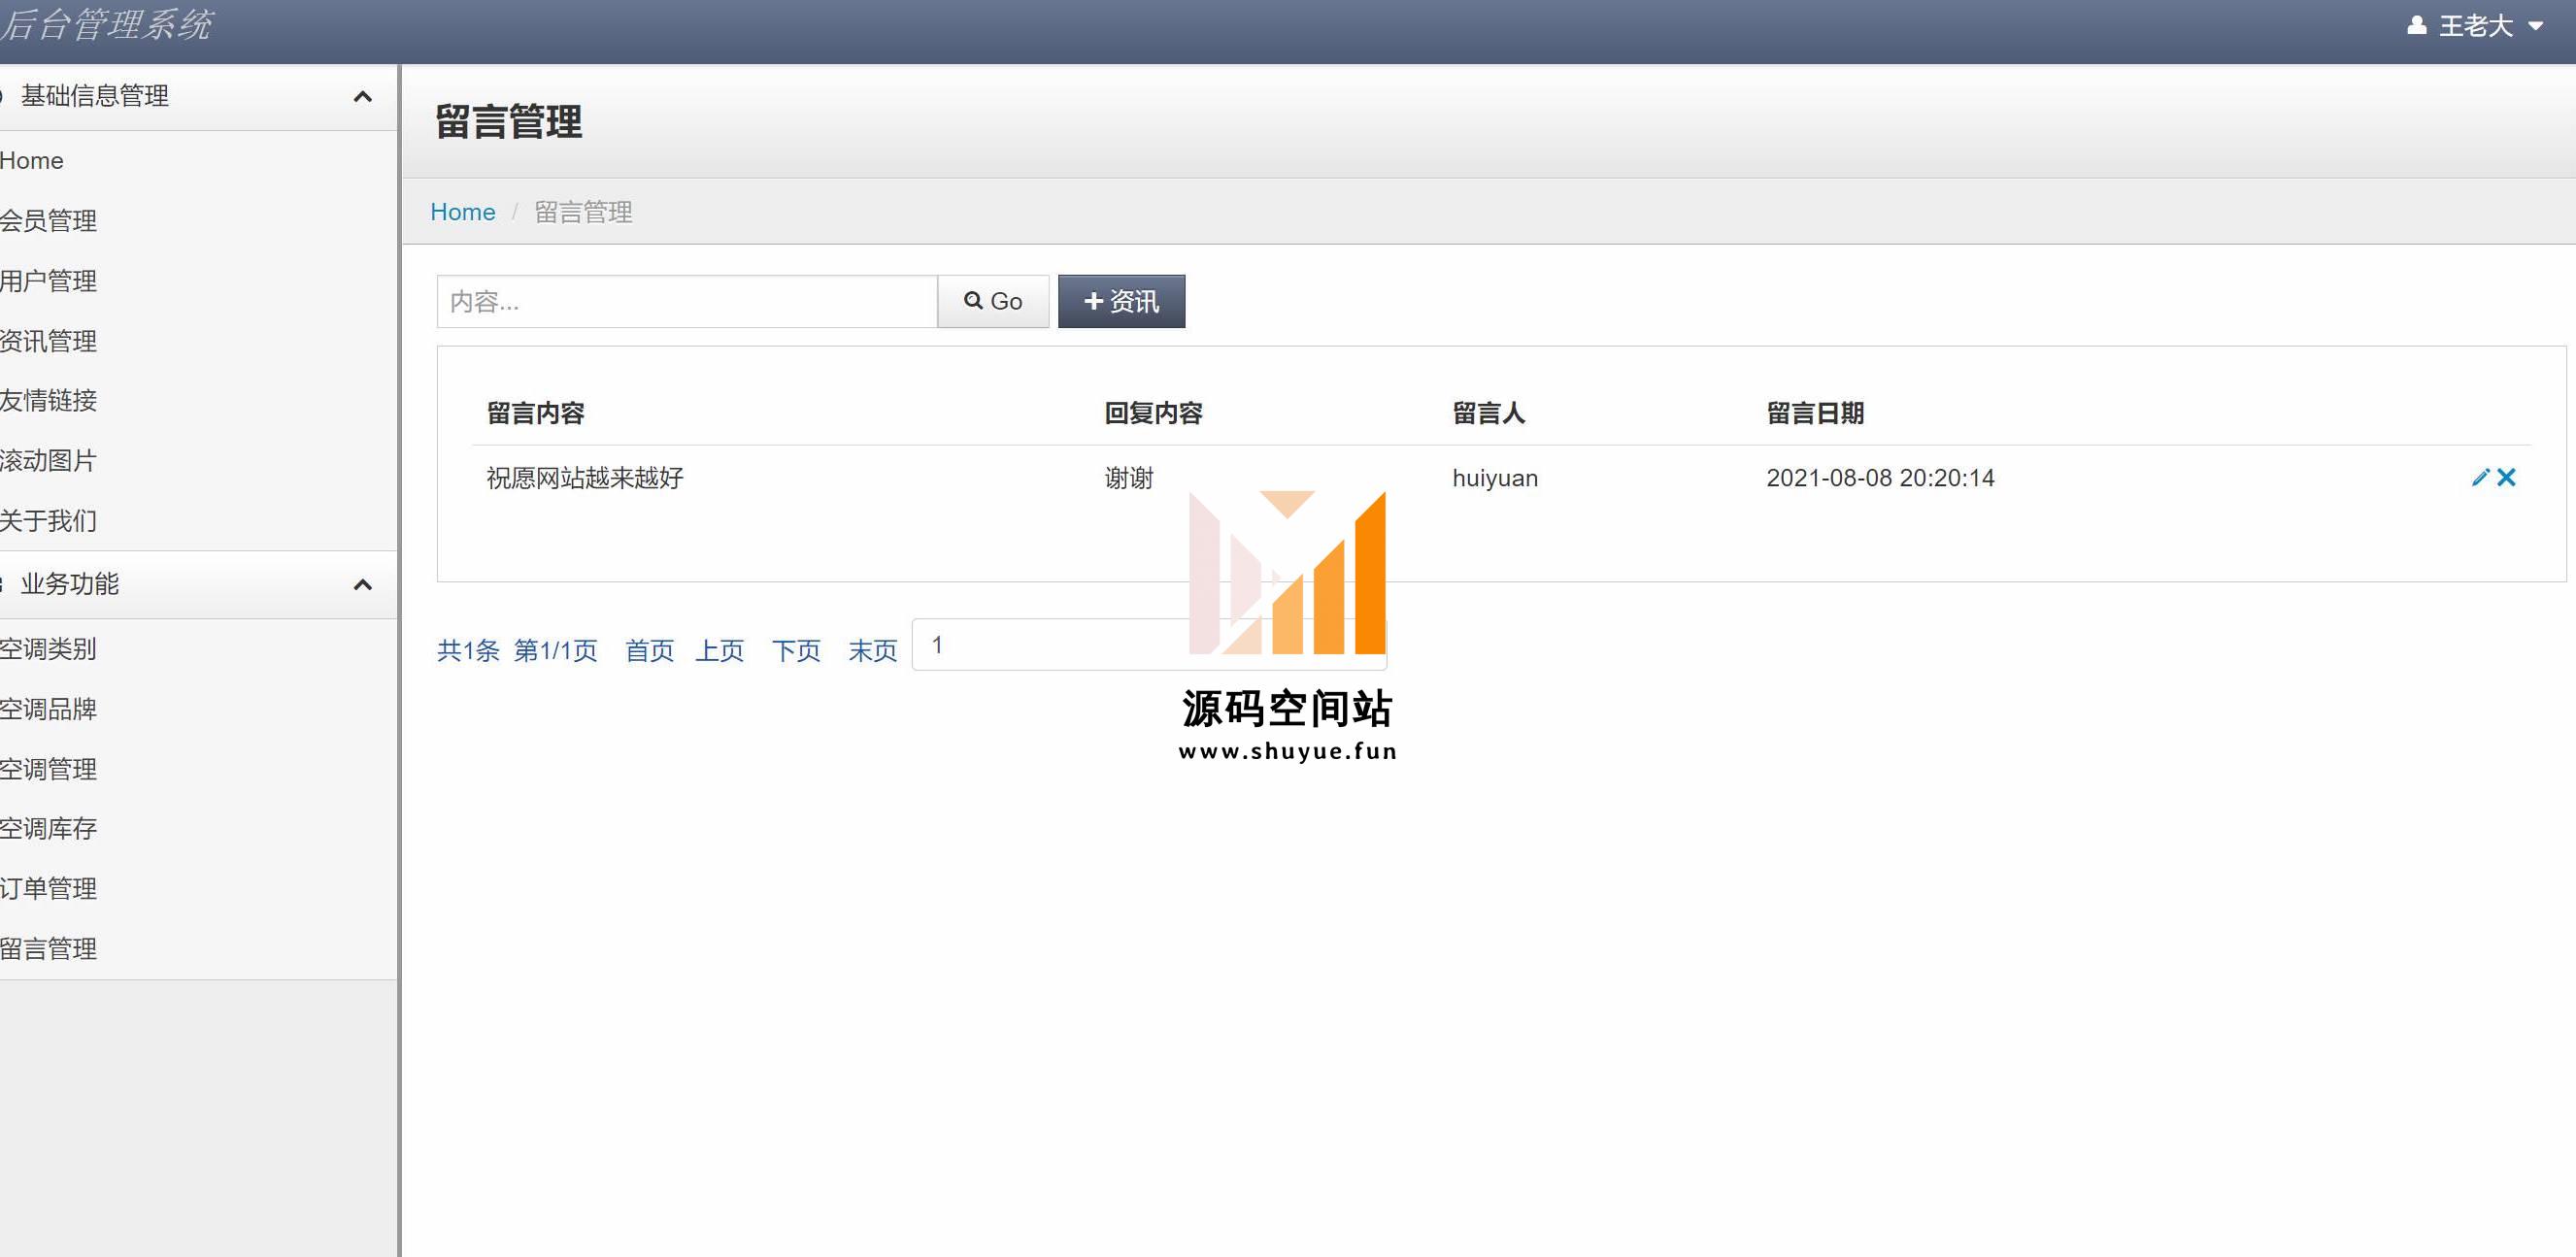Select the huiyuan author cell
Image resolution: width=2576 pixels, height=1257 pixels.
pos(1495,478)
